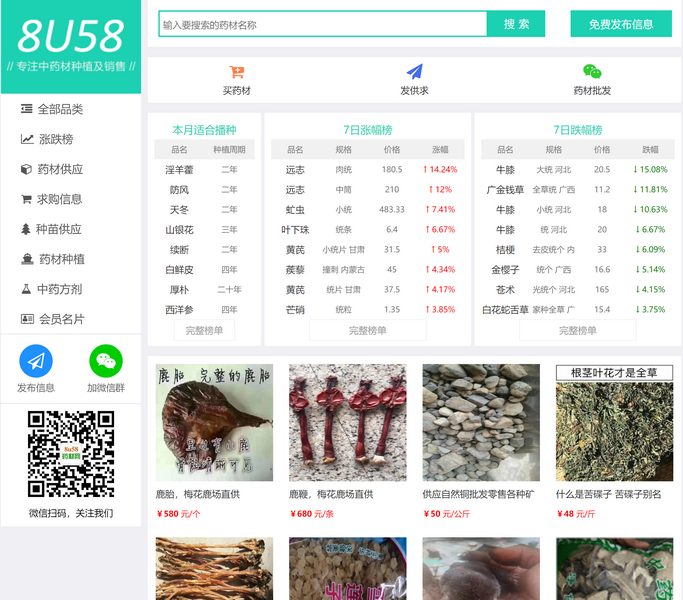The image size is (683, 600).
Task: Open 会员名片 sidebar entry
Action: coord(60,319)
